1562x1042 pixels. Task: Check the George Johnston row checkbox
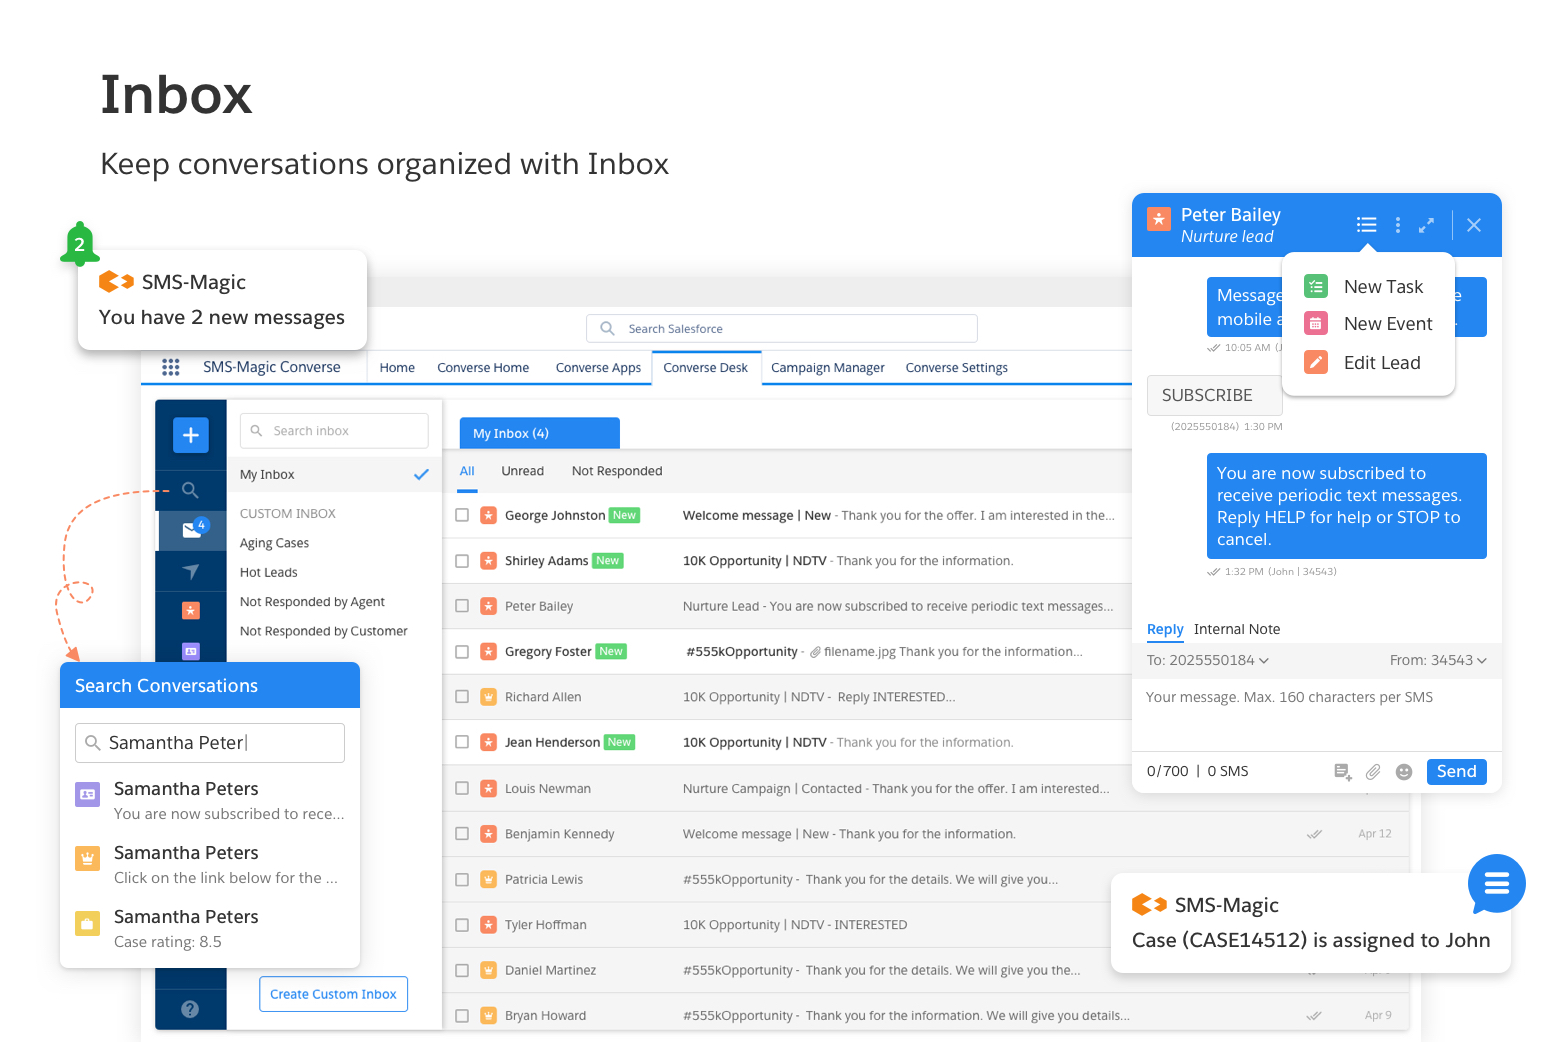tap(462, 515)
